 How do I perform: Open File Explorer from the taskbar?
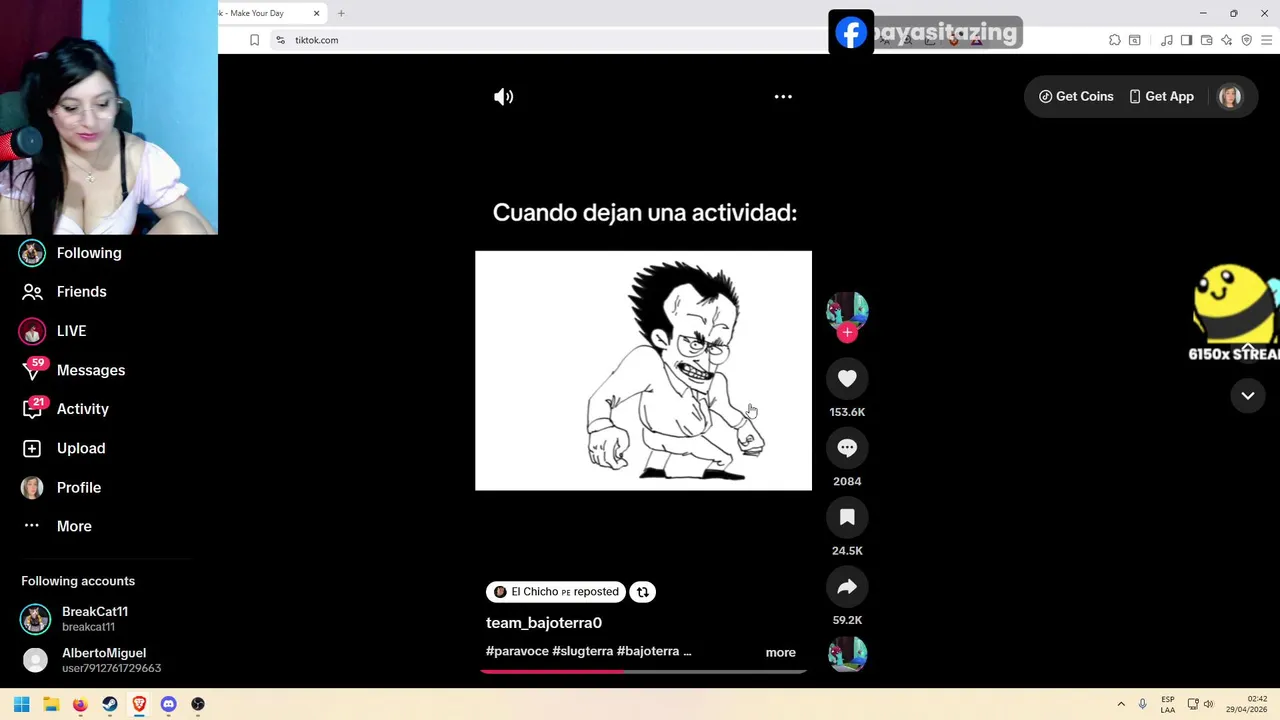(51, 704)
